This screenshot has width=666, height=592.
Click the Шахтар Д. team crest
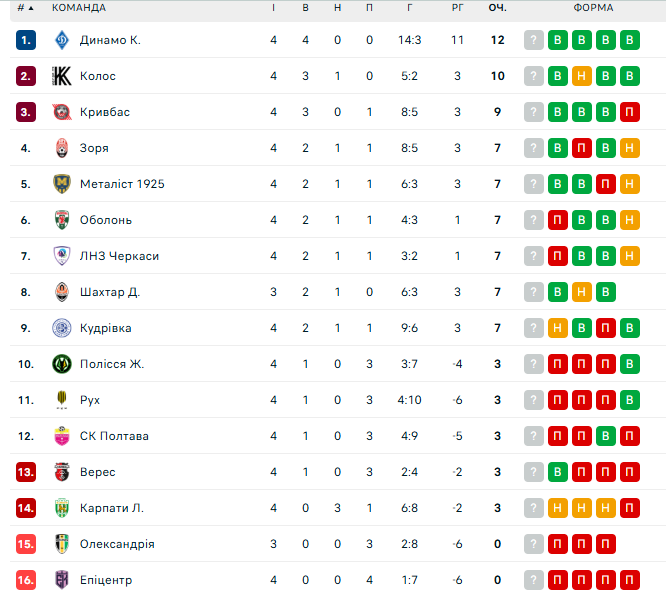click(x=62, y=292)
